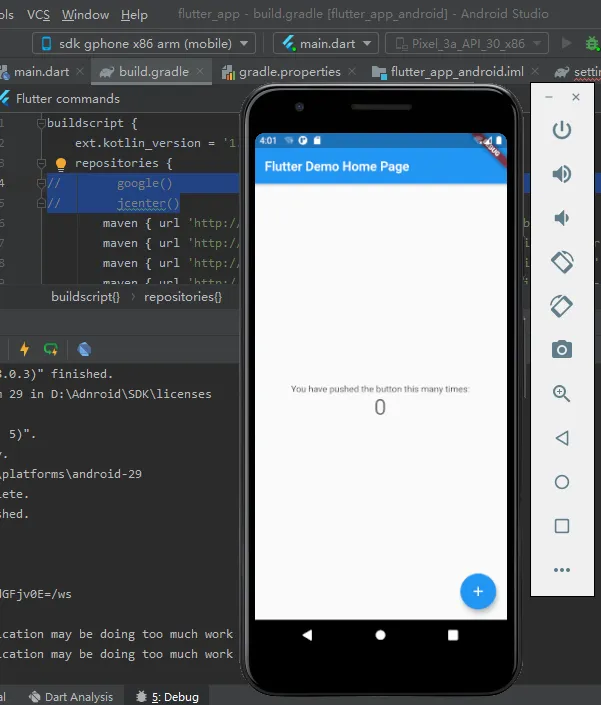Close the emulator control panel
The image size is (601, 705).
point(576,97)
